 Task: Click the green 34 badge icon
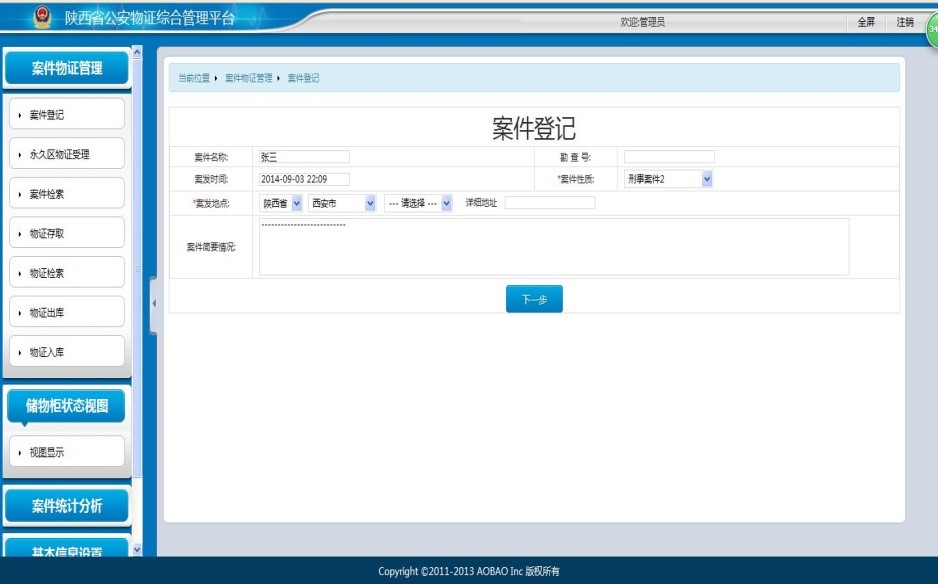click(x=931, y=28)
